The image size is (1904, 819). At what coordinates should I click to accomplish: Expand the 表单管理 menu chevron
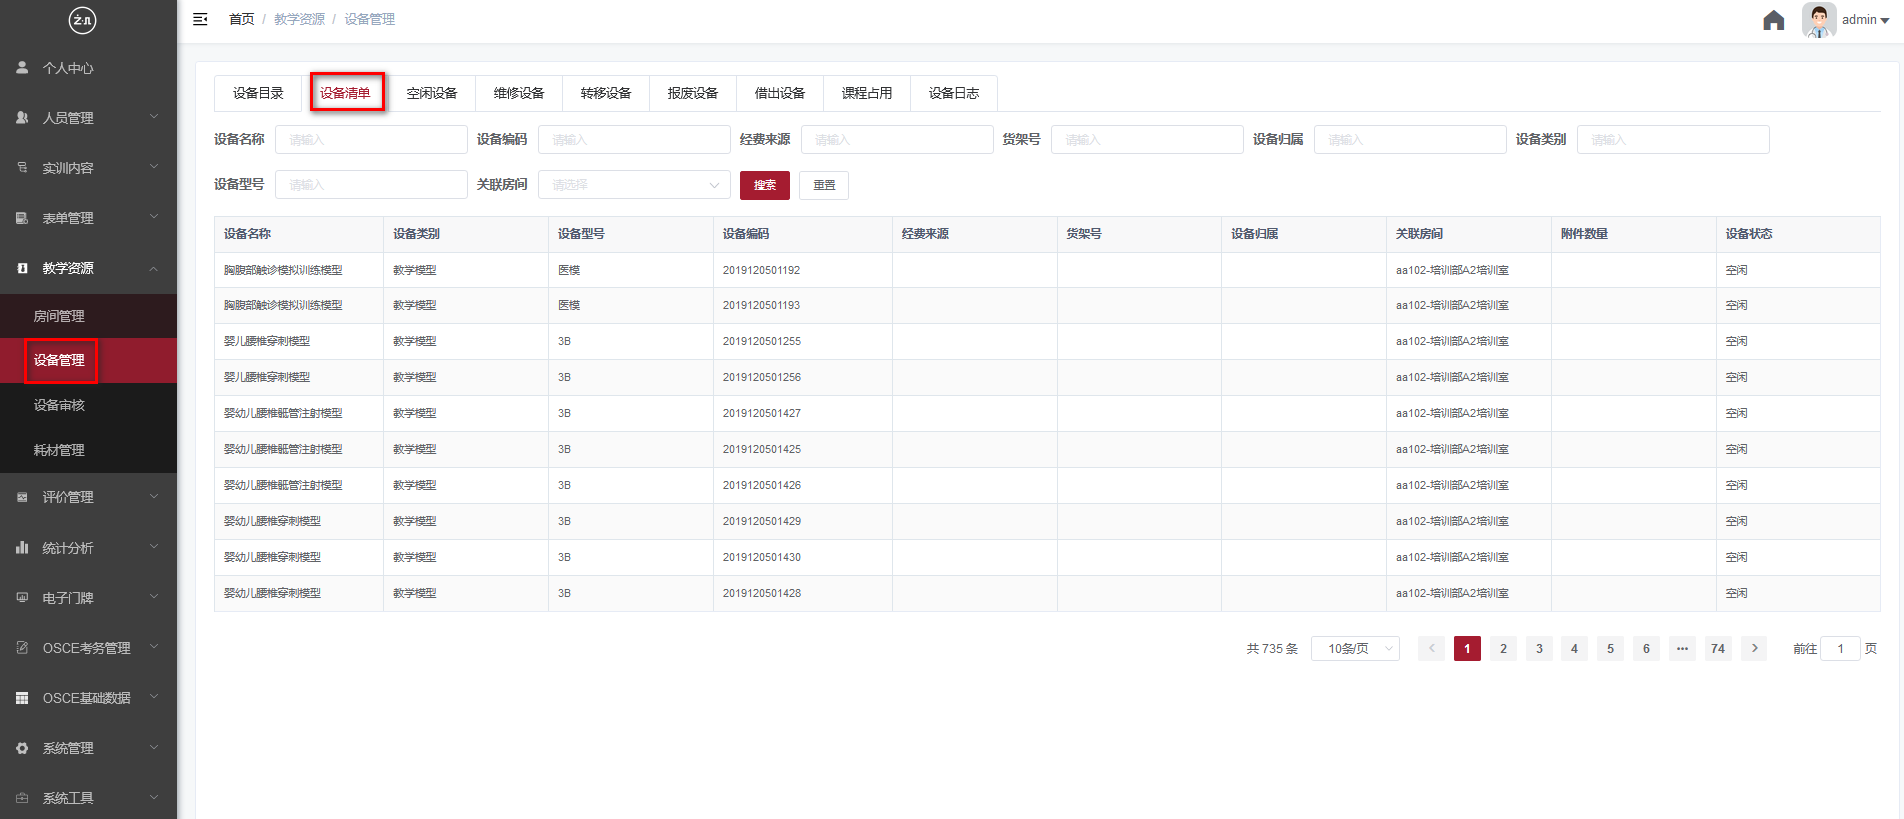click(x=154, y=217)
